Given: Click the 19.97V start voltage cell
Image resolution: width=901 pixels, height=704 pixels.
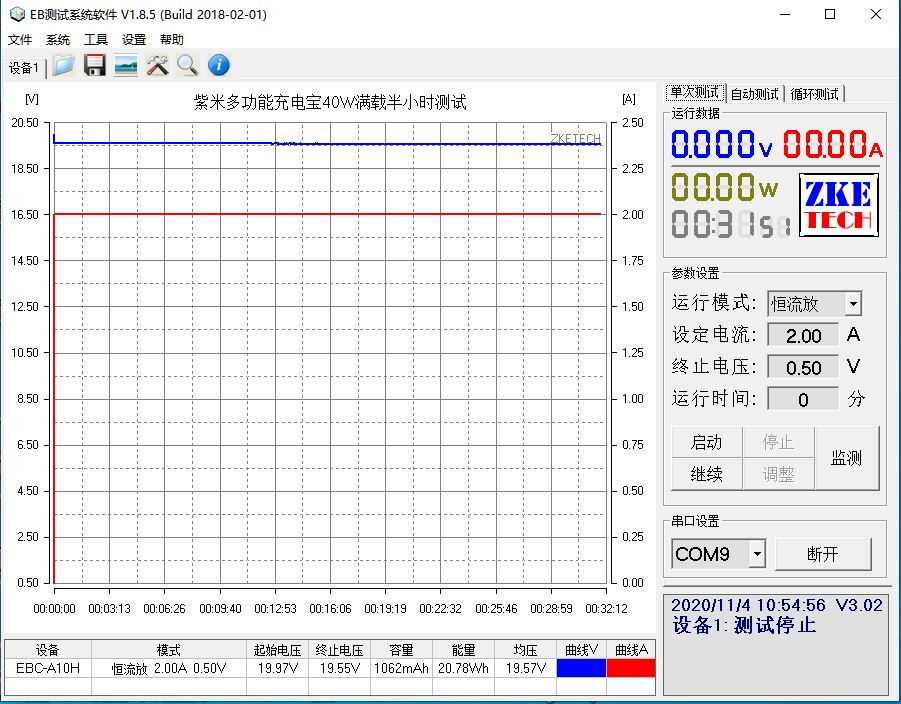Looking at the screenshot, I should (278, 668).
